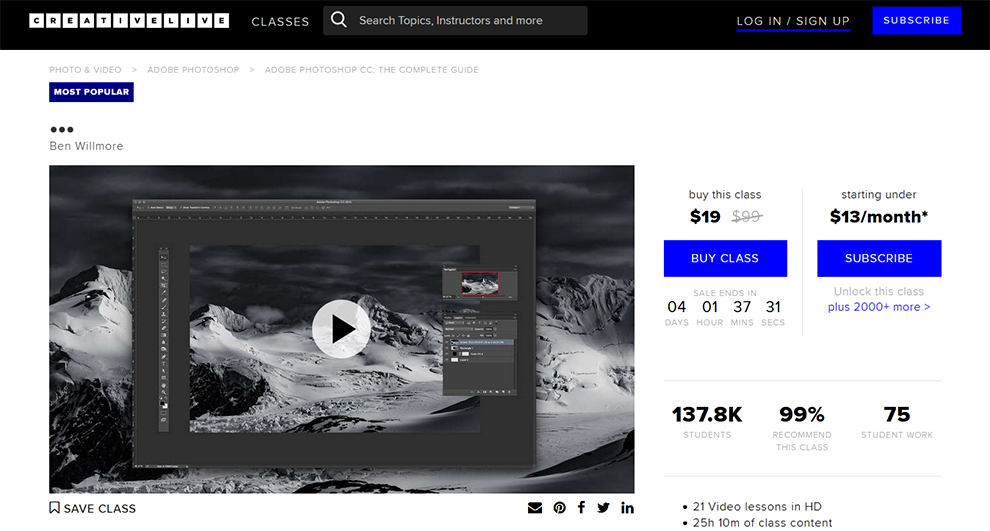Share class on Twitter
Screen dimensions: 990x531
click(x=604, y=508)
